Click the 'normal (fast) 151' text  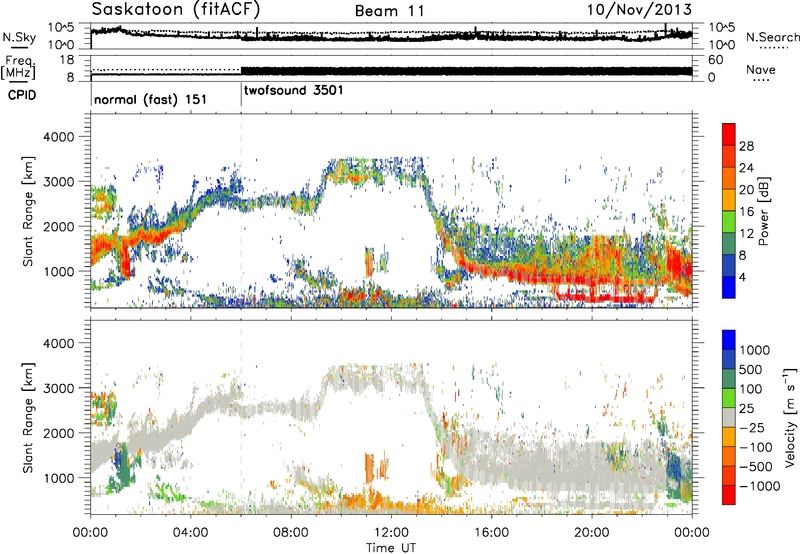coord(151,99)
